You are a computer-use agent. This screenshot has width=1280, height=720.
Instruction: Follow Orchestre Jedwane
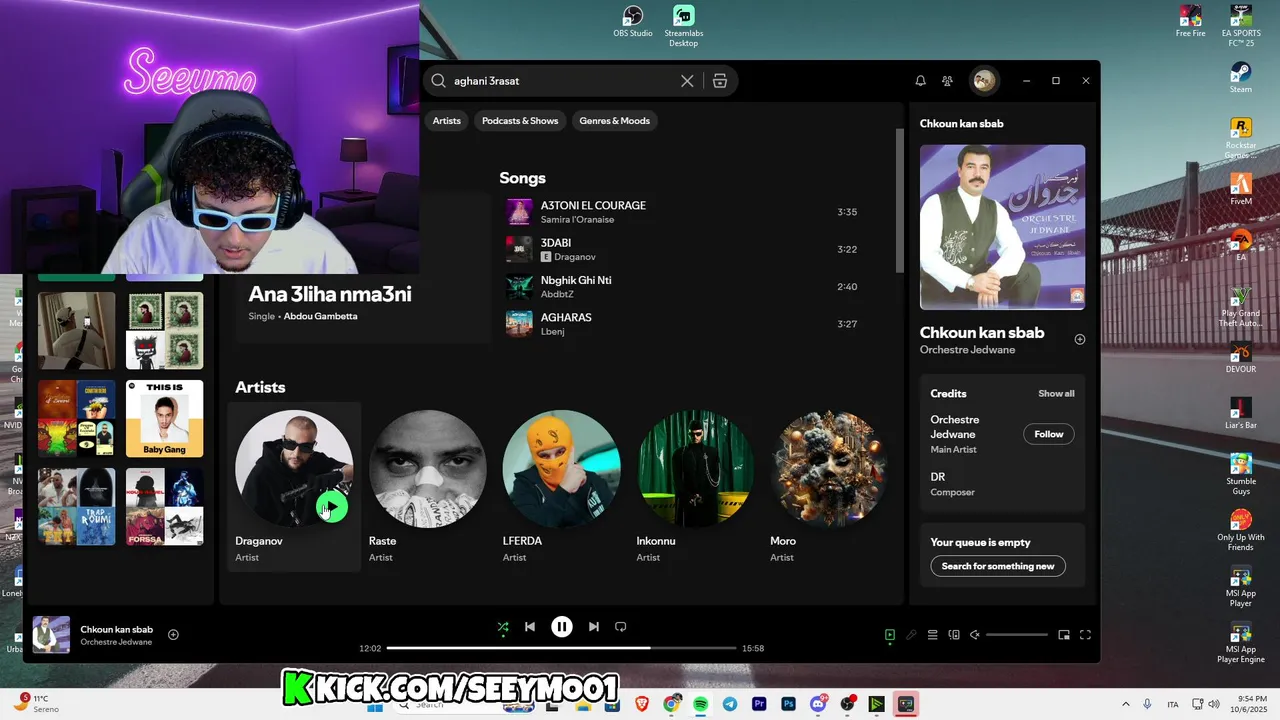pyautogui.click(x=1048, y=434)
